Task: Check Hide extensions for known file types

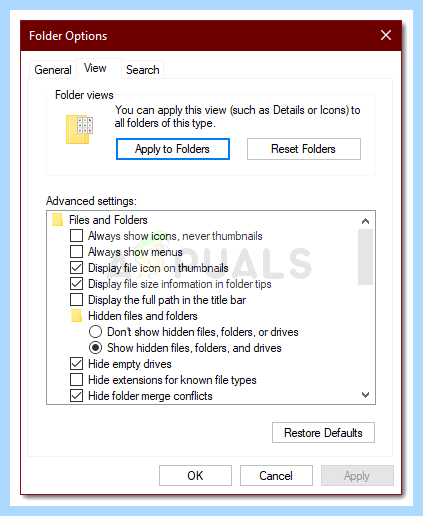Action: [76, 380]
